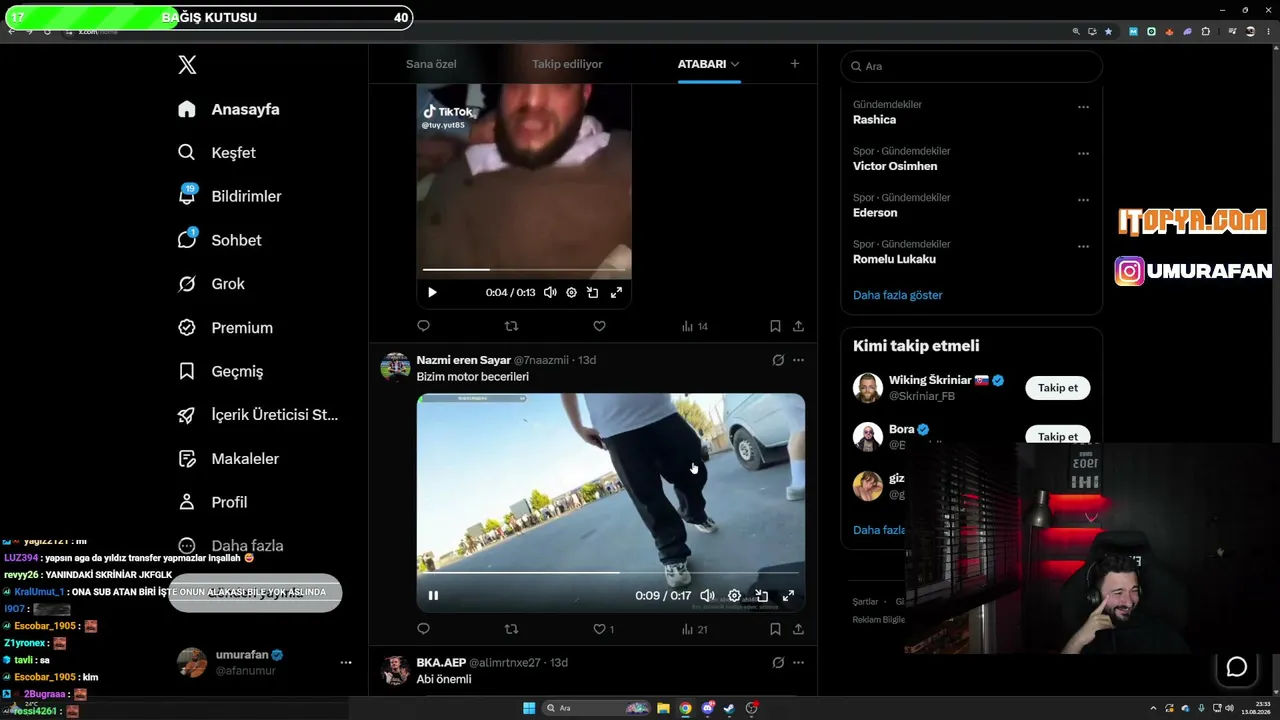
Task: Open Keşfet from the sidebar
Action: point(217,153)
